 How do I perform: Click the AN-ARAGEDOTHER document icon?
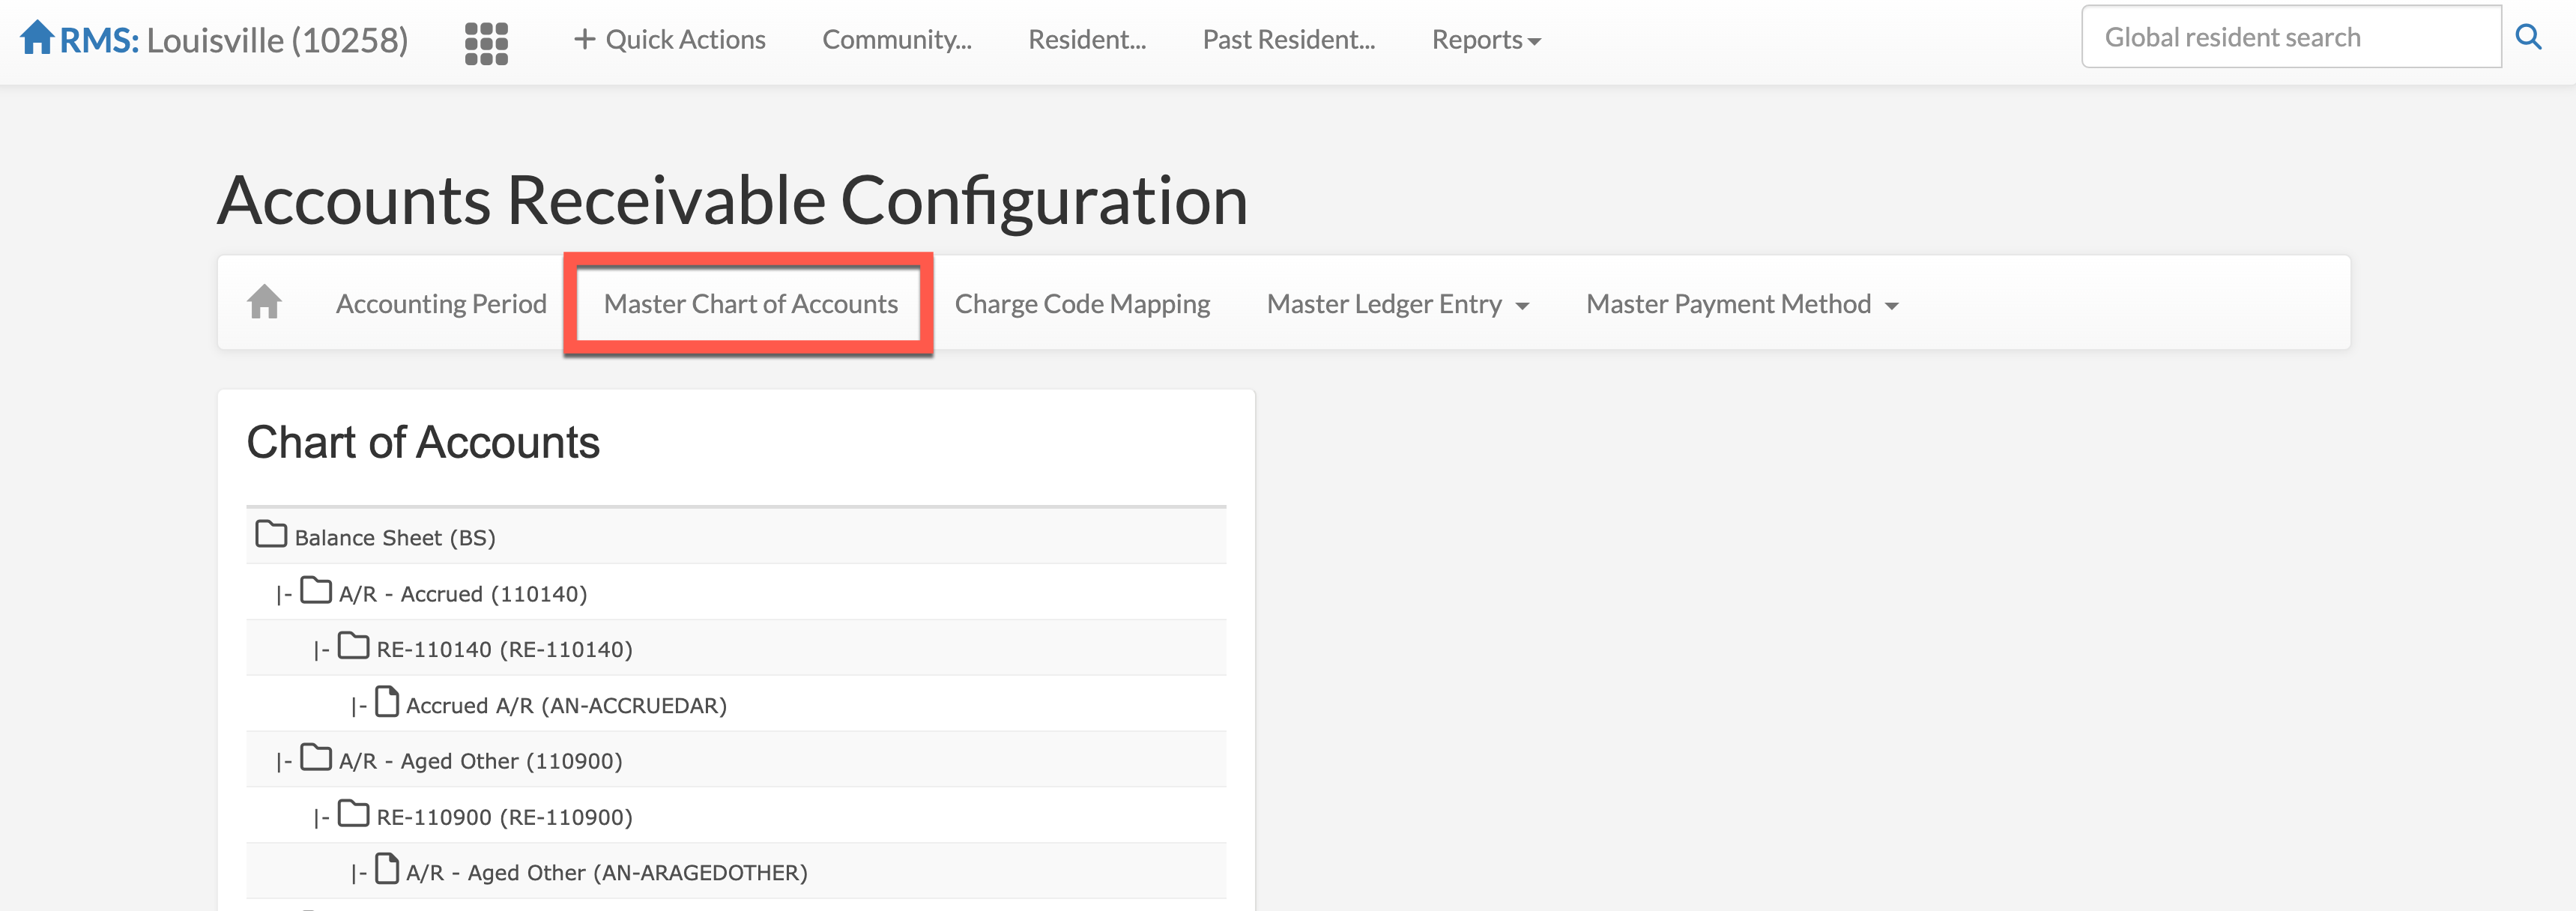pyautogui.click(x=387, y=870)
